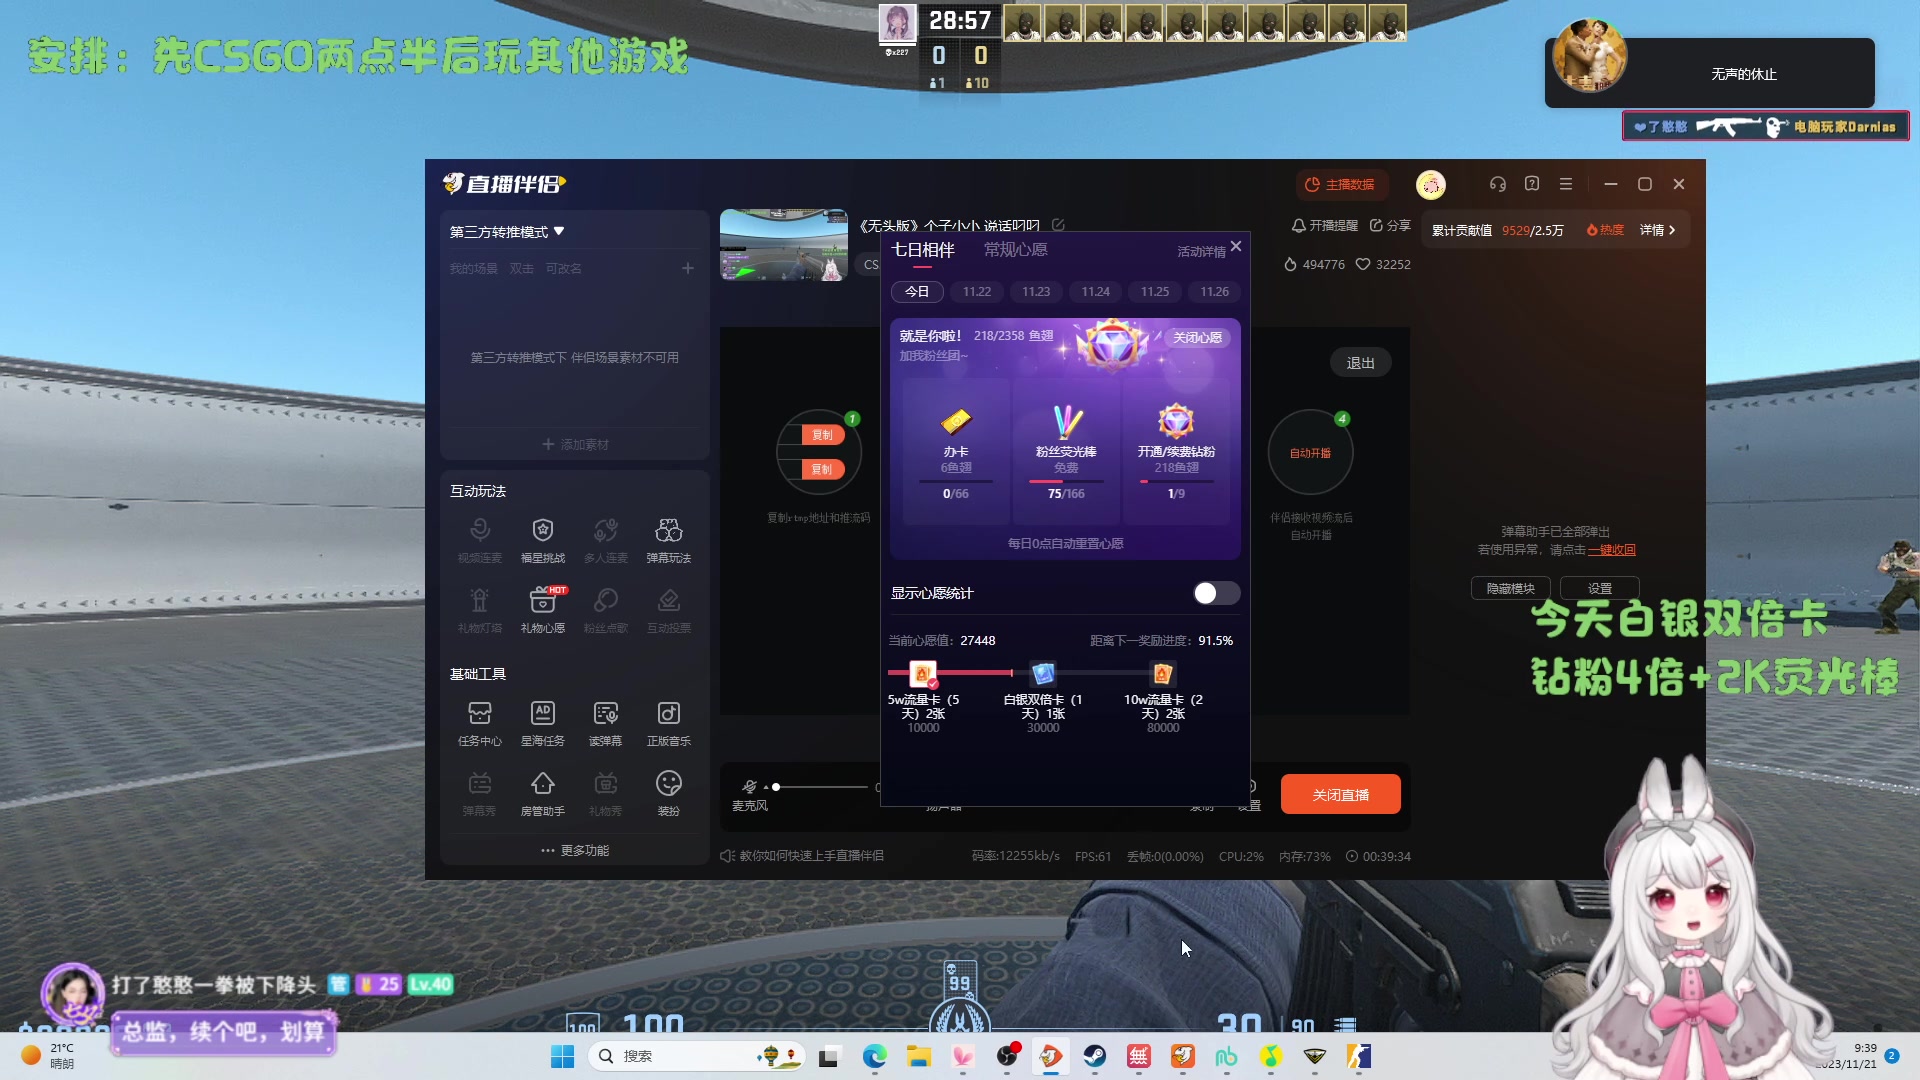Open 星海任务 AD tasks

543,723
